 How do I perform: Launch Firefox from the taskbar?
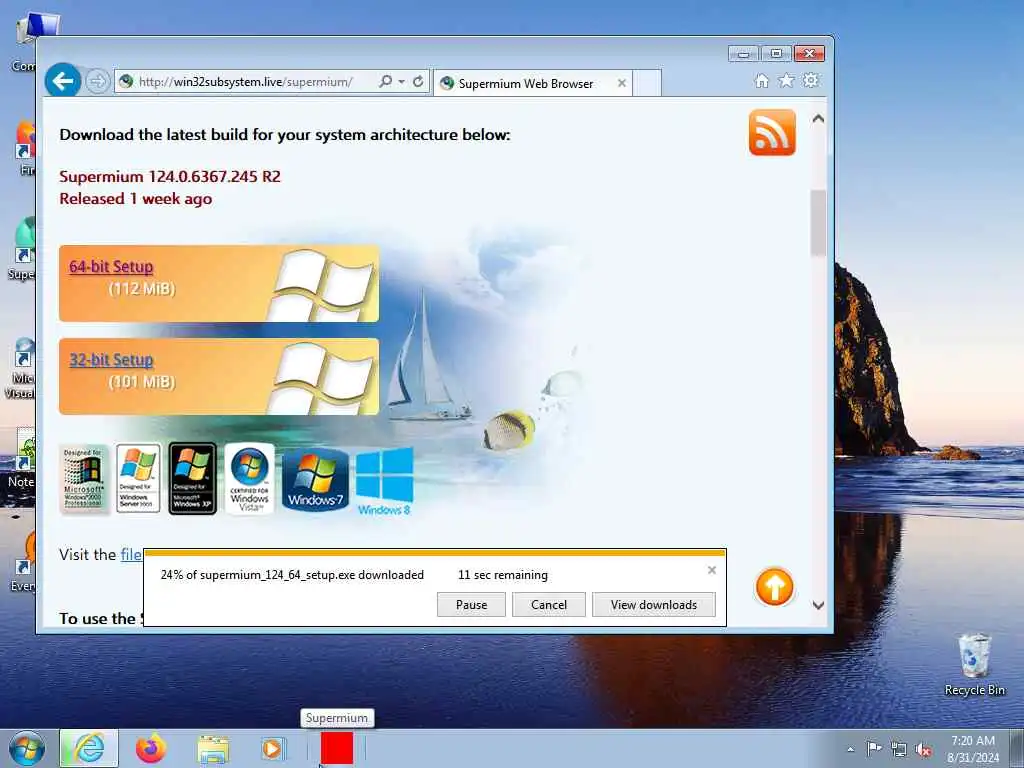point(151,749)
